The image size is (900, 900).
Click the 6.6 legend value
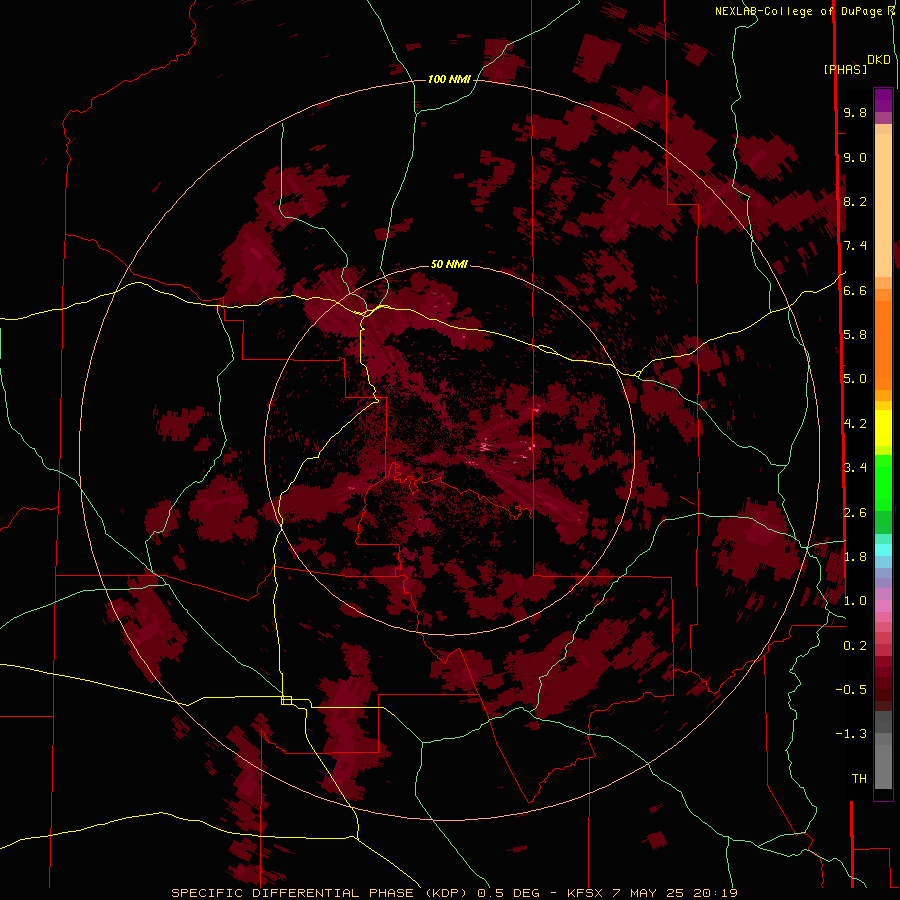tap(855, 290)
